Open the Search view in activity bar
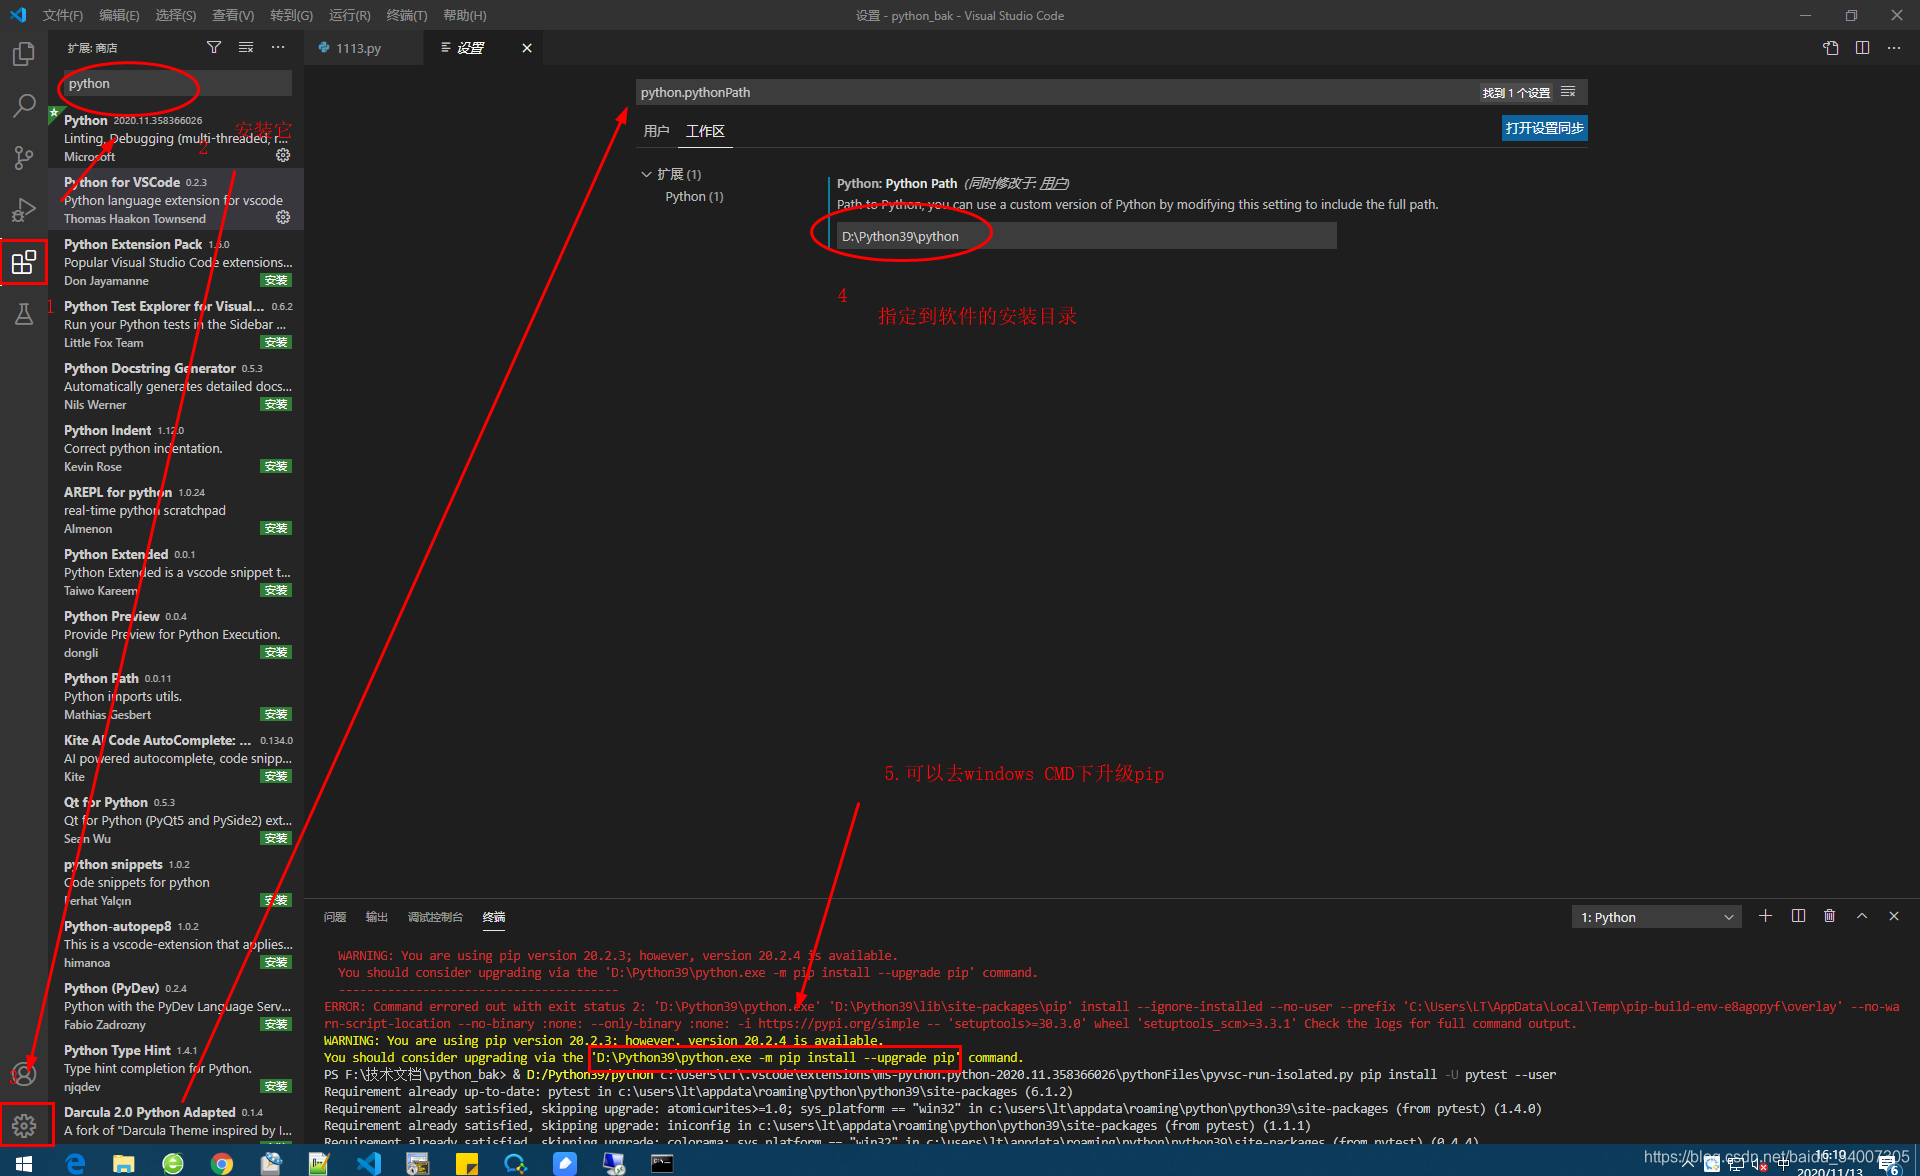Viewport: 1920px width, 1176px height. pyautogui.click(x=24, y=106)
